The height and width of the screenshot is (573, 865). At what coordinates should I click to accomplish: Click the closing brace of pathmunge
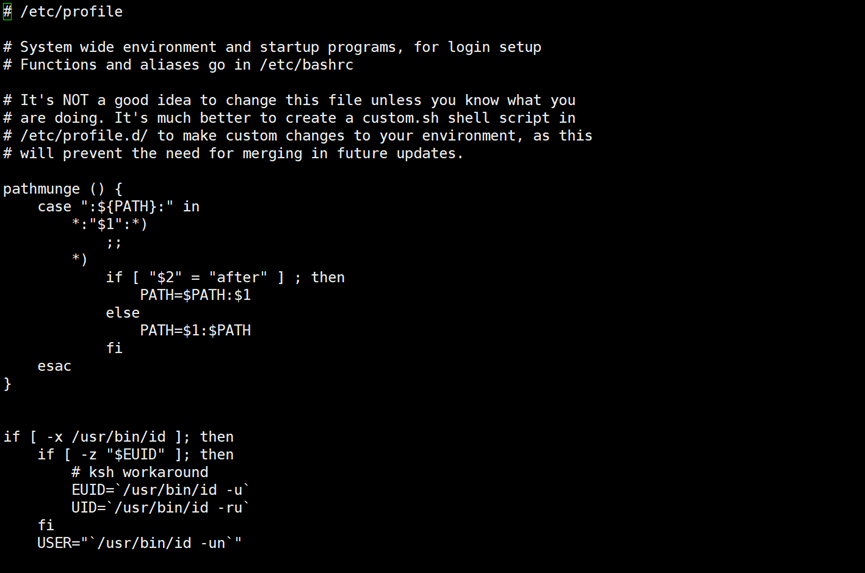7,384
